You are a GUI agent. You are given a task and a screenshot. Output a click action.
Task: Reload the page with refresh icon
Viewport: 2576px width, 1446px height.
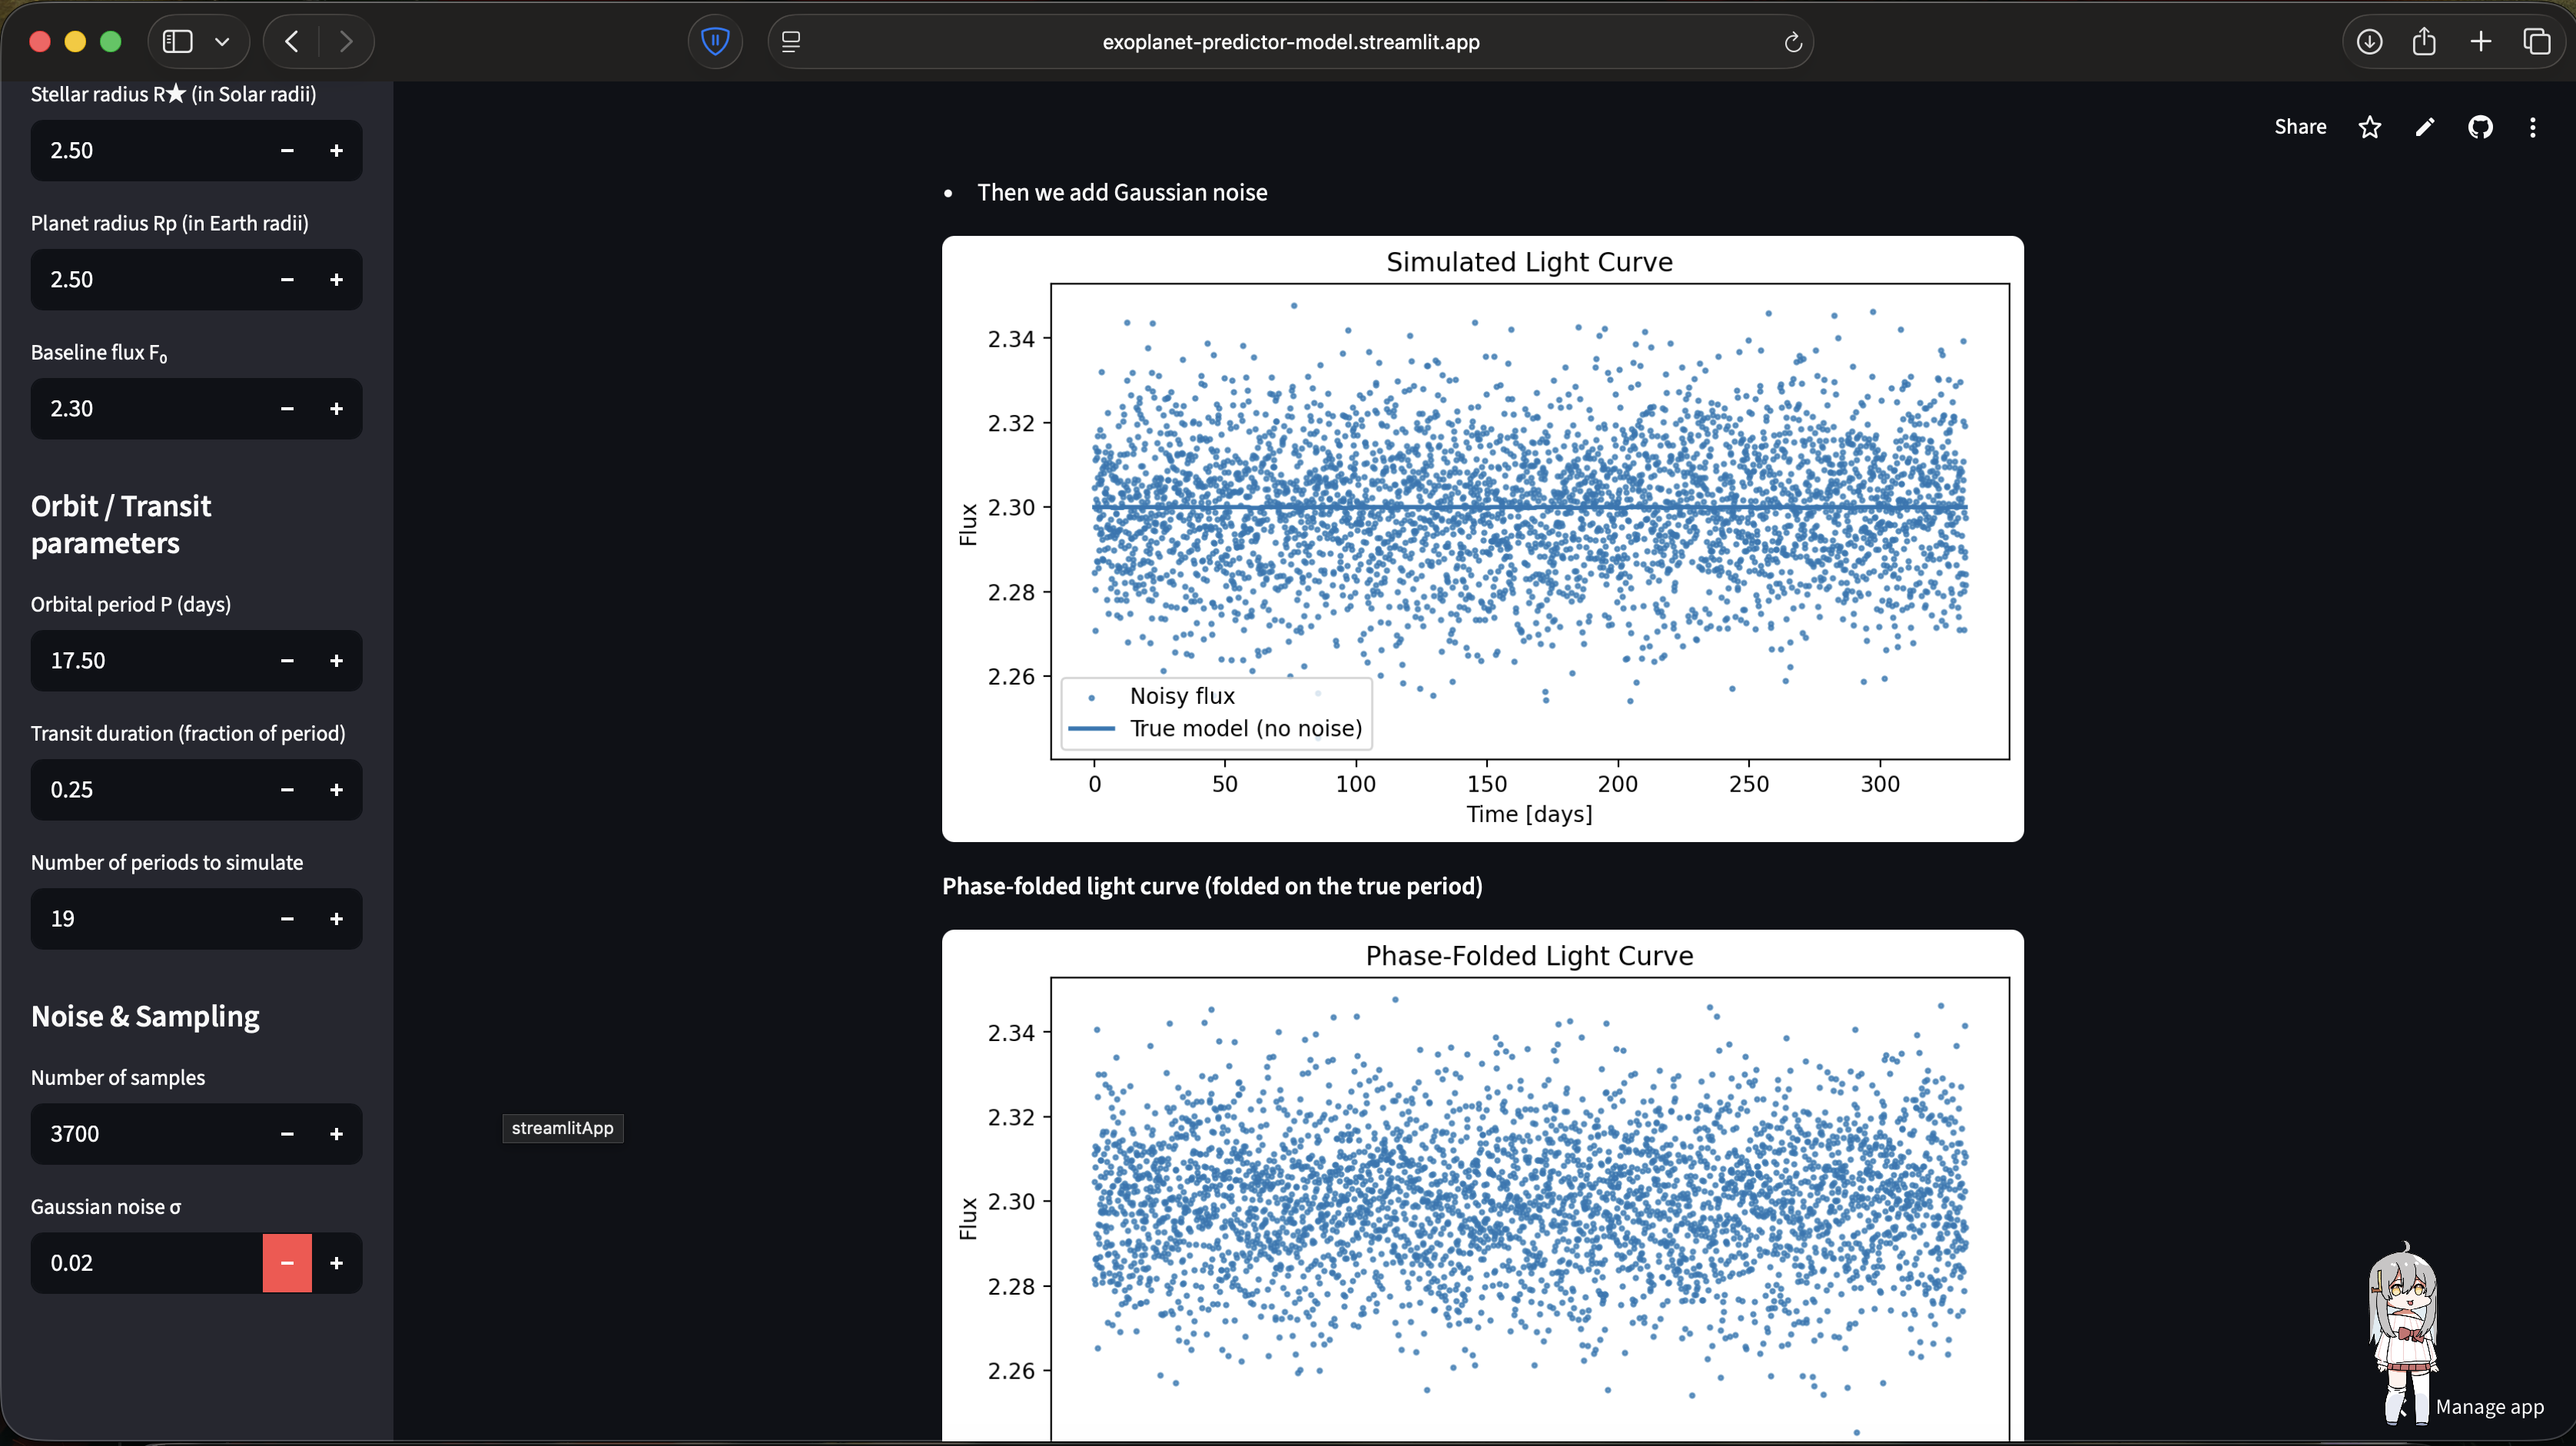pyautogui.click(x=1793, y=42)
